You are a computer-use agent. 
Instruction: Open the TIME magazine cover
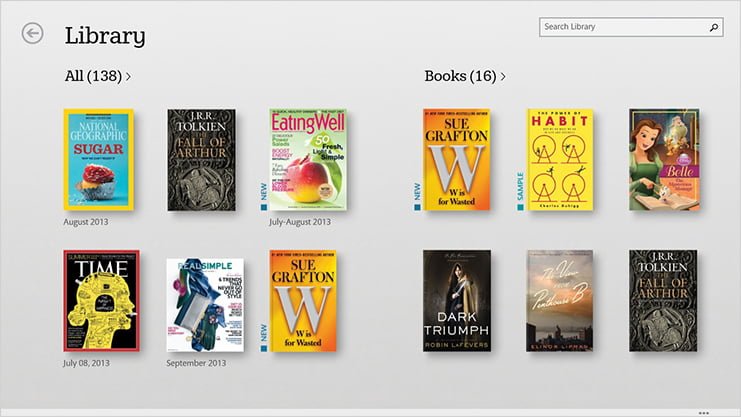[x=101, y=300]
